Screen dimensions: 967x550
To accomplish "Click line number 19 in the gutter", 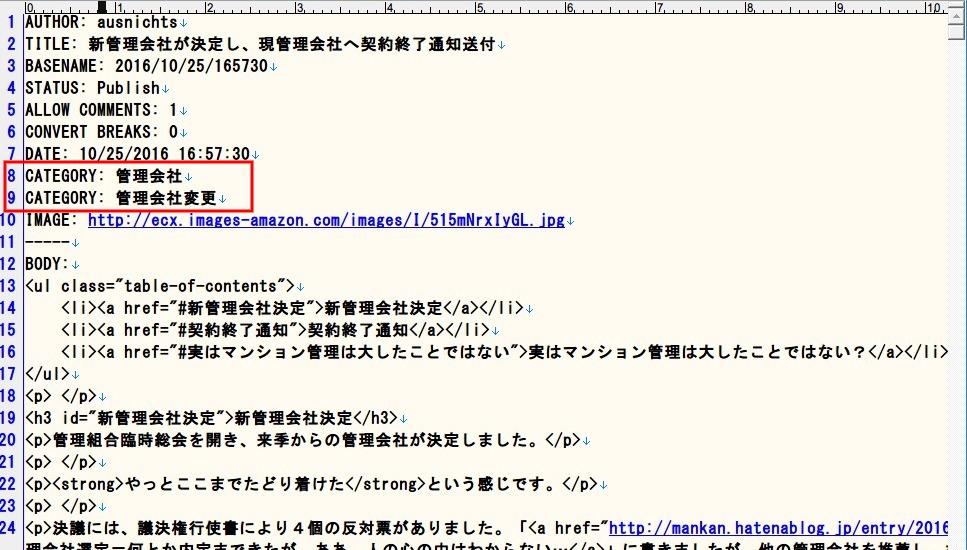I will pos(10,418).
